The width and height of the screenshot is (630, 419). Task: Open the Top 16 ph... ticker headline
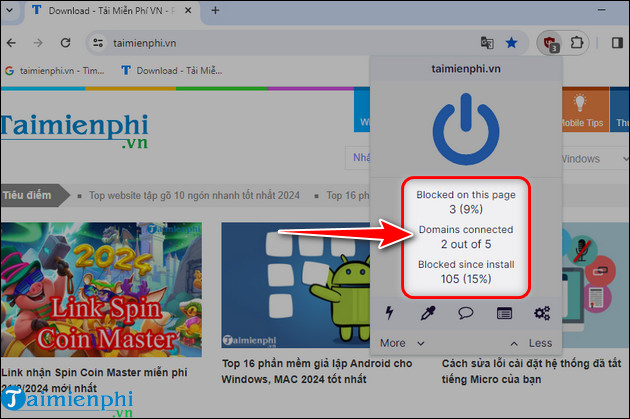(x=348, y=195)
